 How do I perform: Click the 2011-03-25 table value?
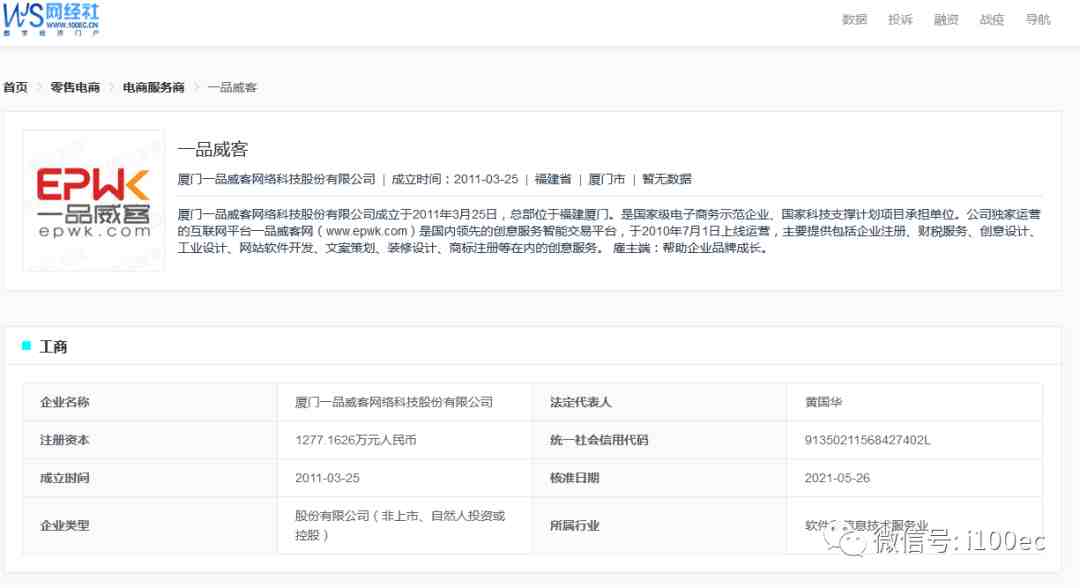point(327,478)
